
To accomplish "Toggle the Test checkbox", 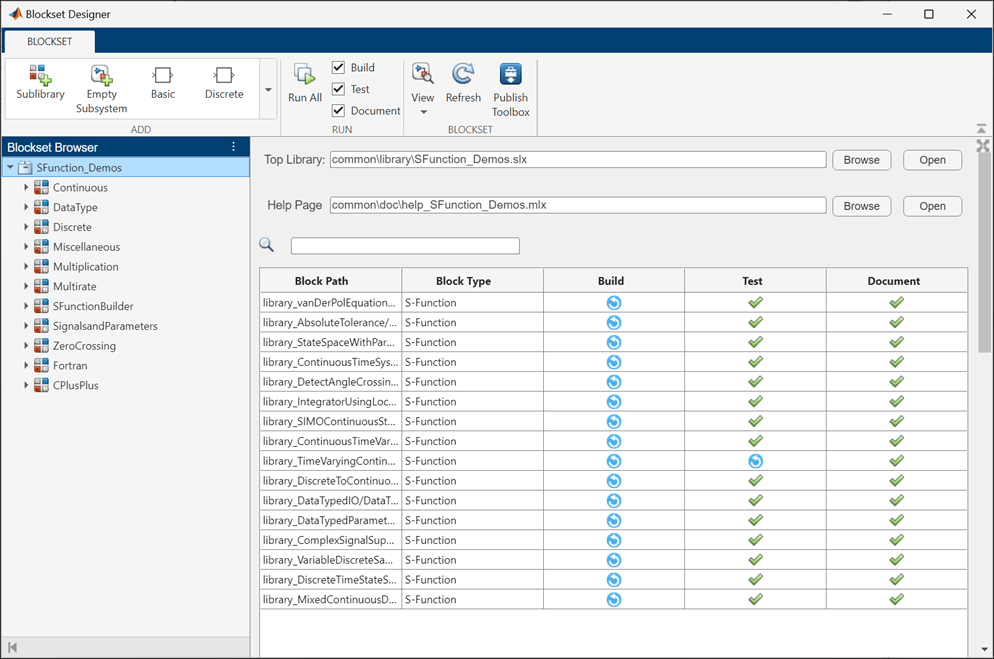I will click(x=338, y=89).
